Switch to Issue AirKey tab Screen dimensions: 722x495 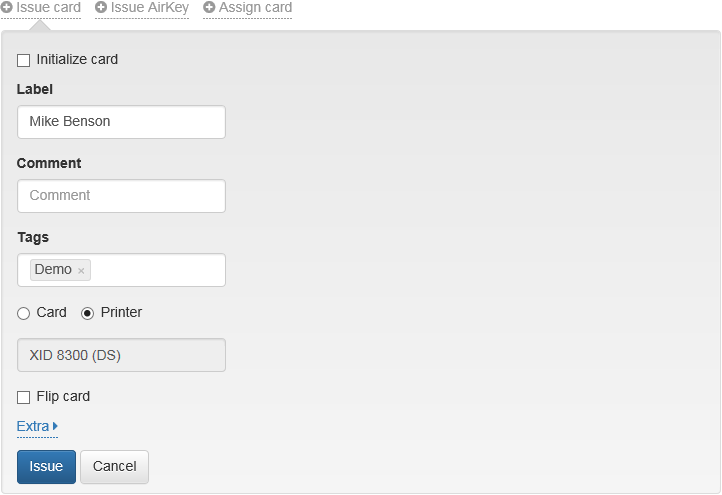pos(142,7)
